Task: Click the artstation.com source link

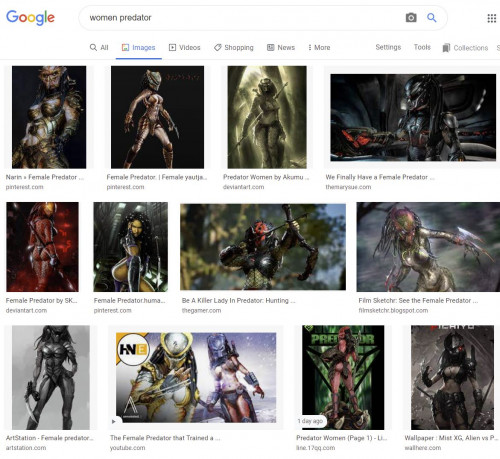Action: click(26, 448)
